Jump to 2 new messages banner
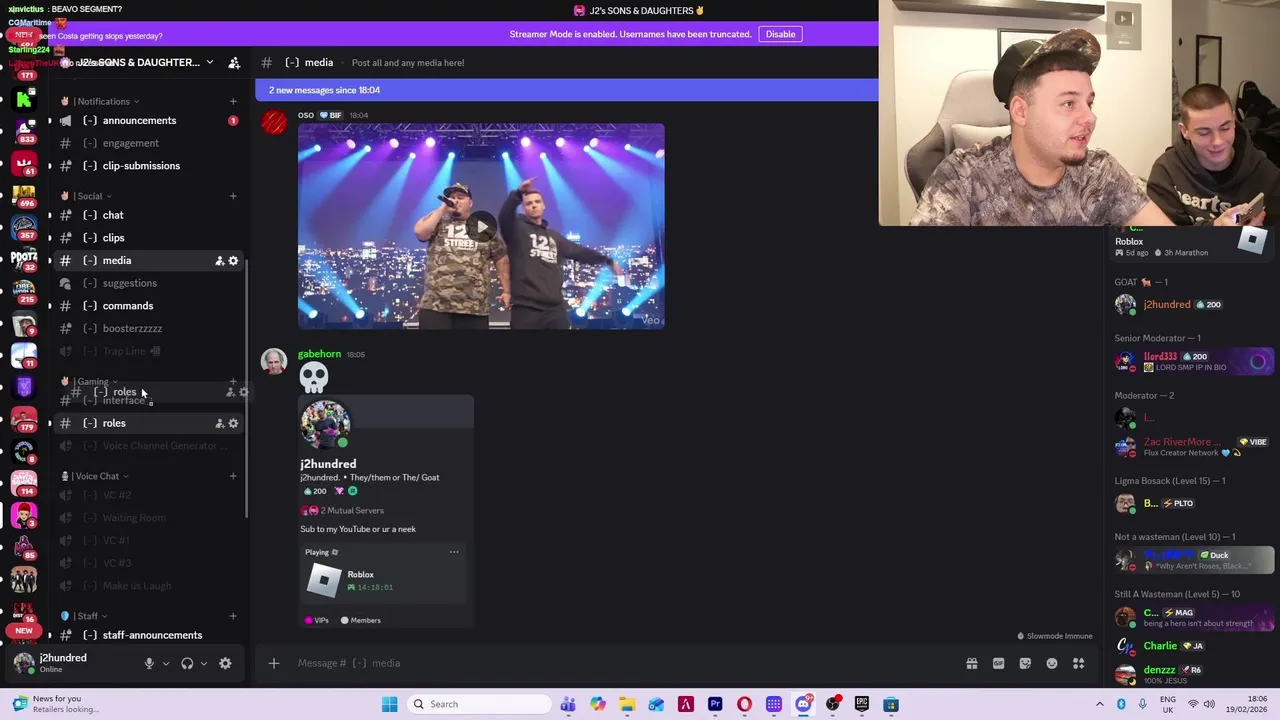1280x720 pixels. pyautogui.click(x=567, y=90)
